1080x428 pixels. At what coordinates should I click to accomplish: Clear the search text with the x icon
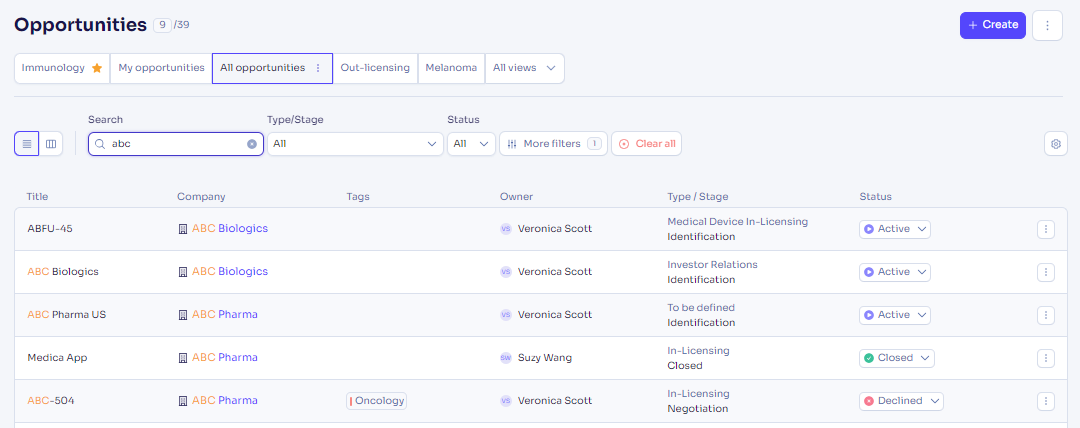(x=252, y=144)
